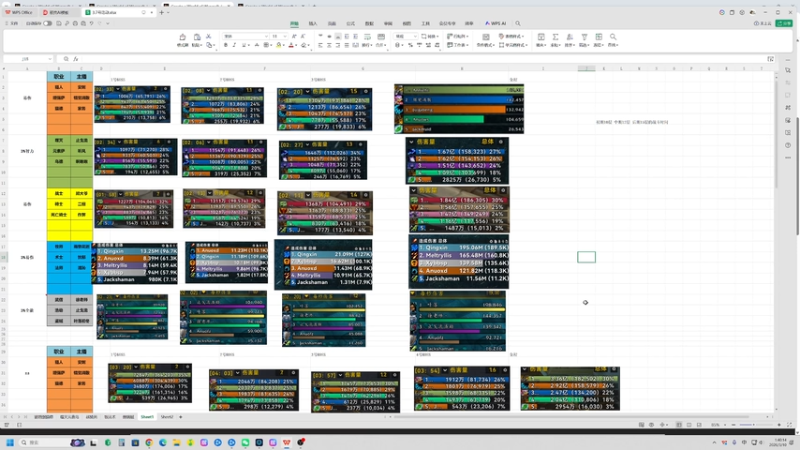
Task: Click the insert function fx icon
Action: pyautogui.click(x=76, y=59)
